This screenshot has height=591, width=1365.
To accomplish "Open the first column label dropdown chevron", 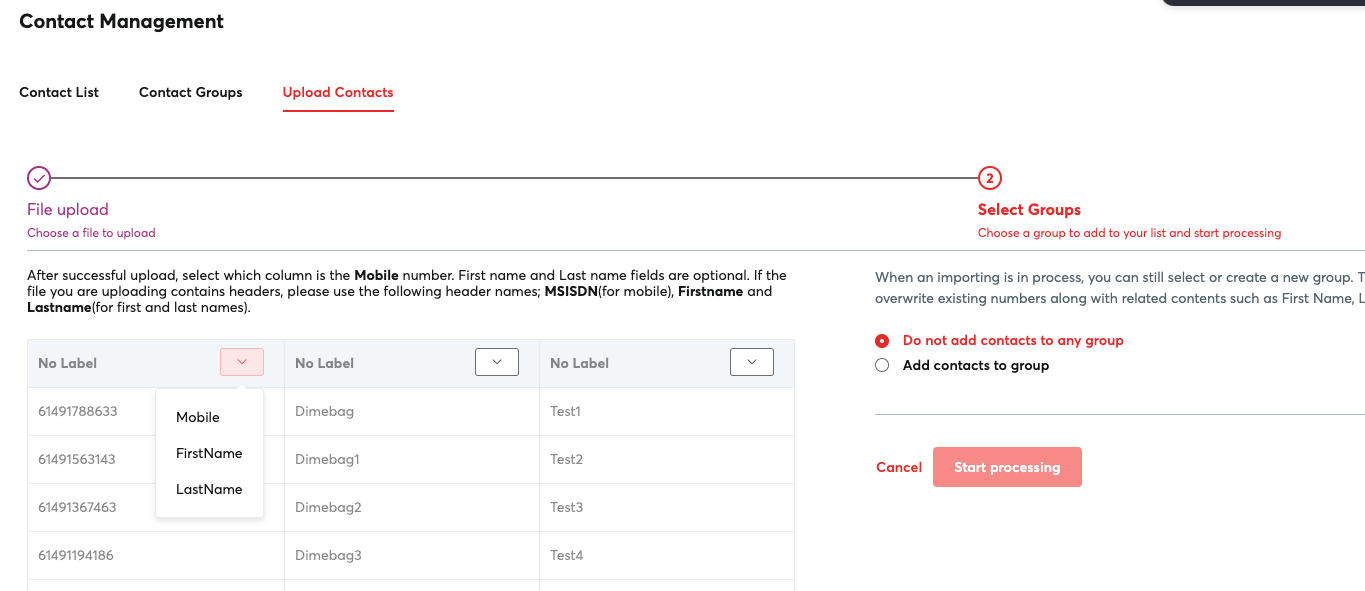I will coord(241,362).
